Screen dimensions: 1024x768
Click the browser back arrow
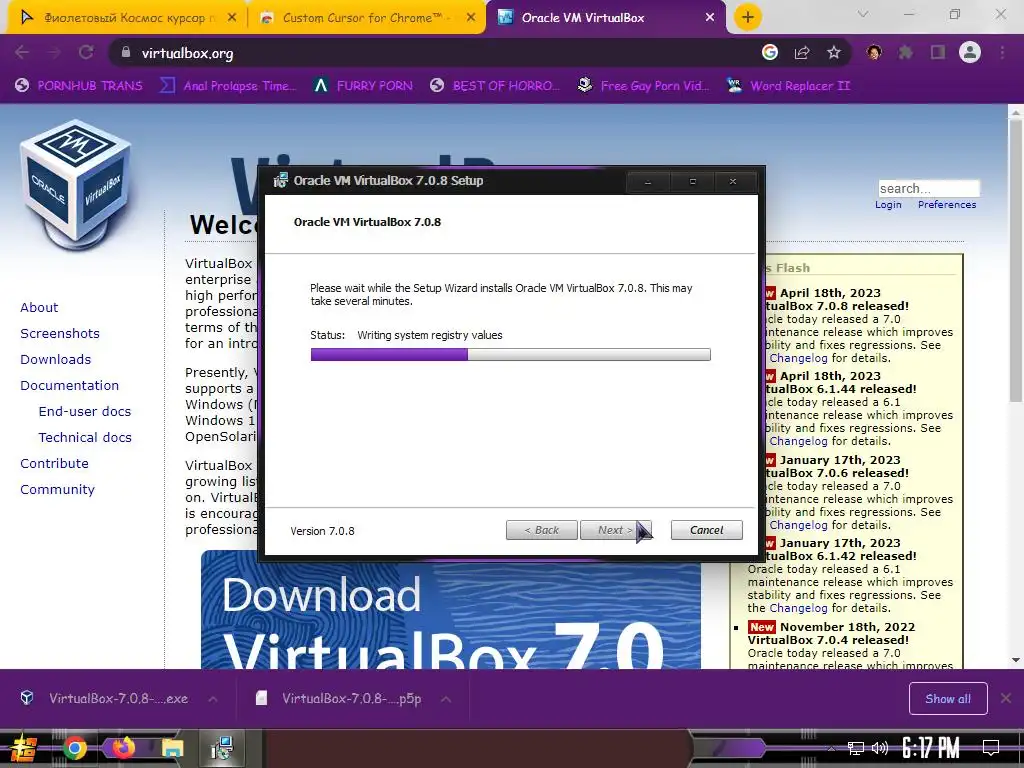coord(22,53)
